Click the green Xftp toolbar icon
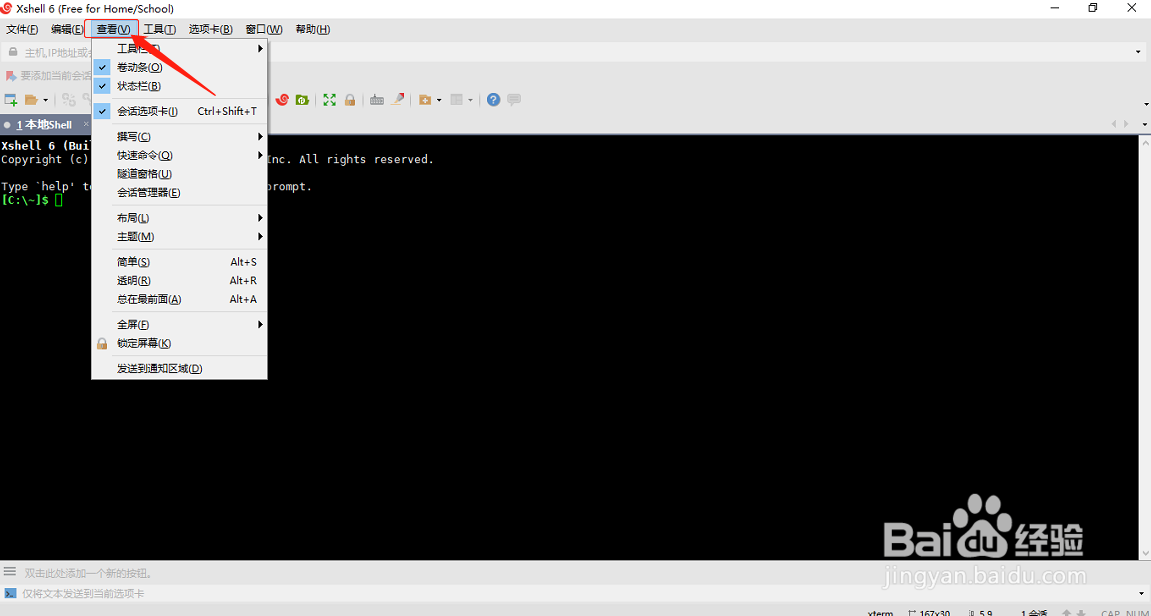 [302, 100]
